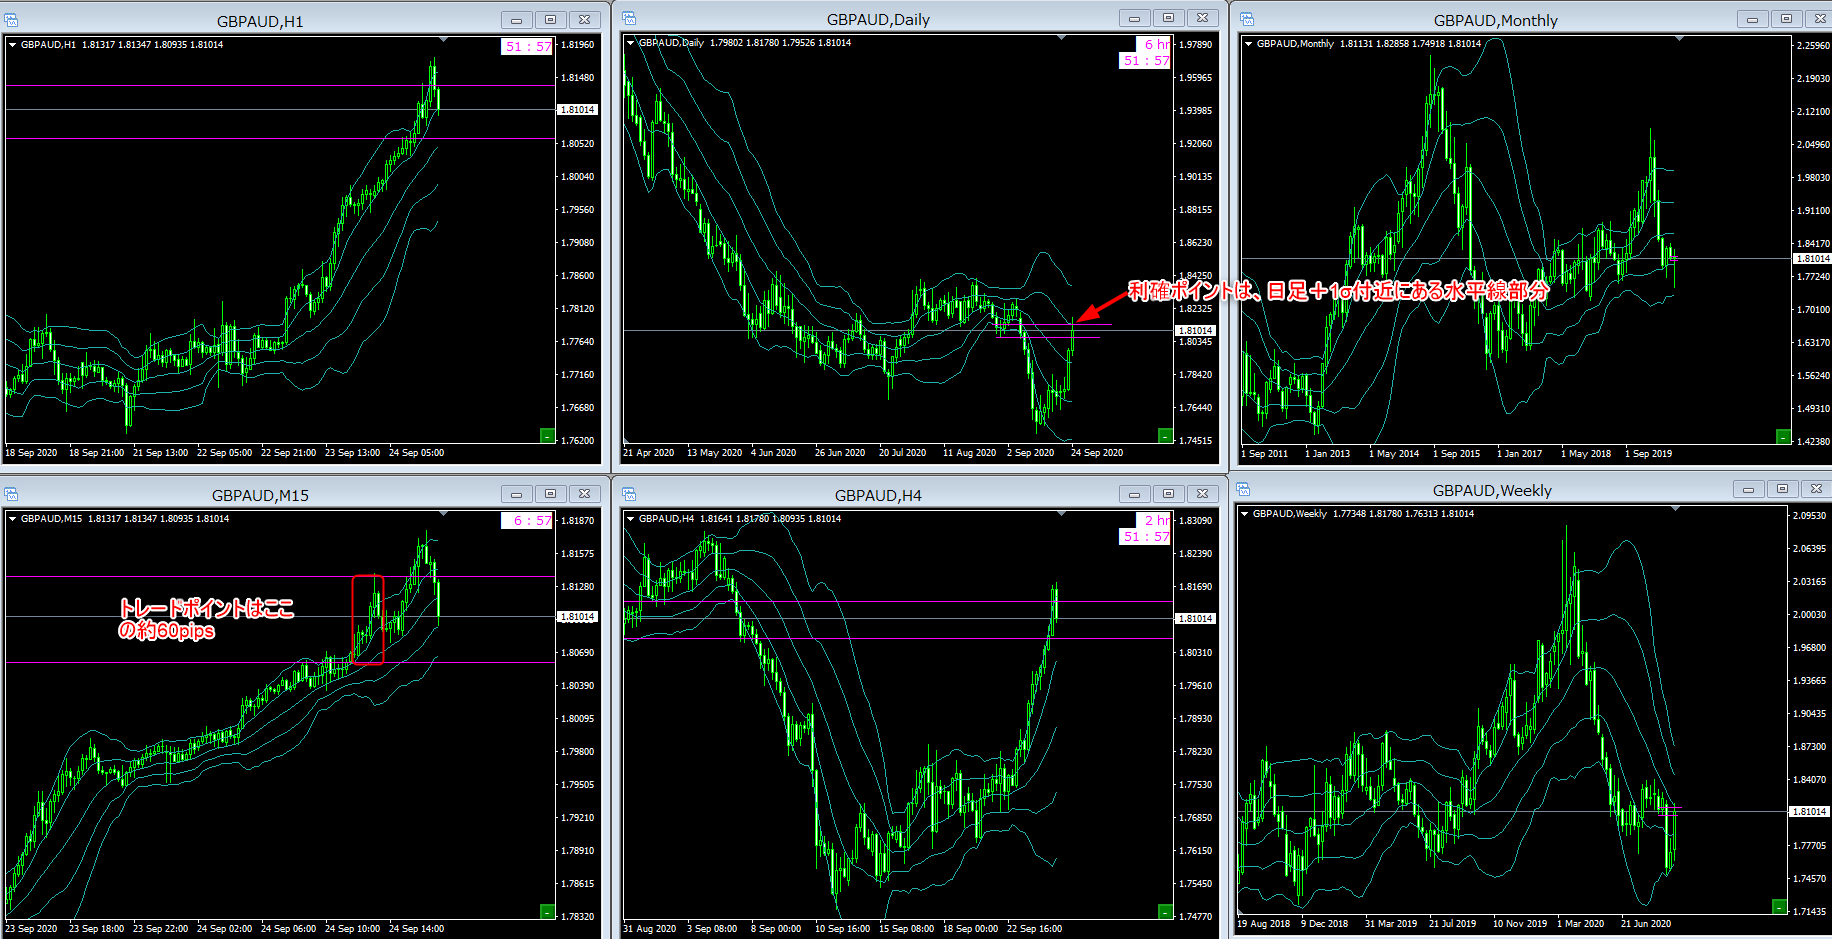Expand the triangle beside the GBPAUD,H1 chart label

point(12,45)
